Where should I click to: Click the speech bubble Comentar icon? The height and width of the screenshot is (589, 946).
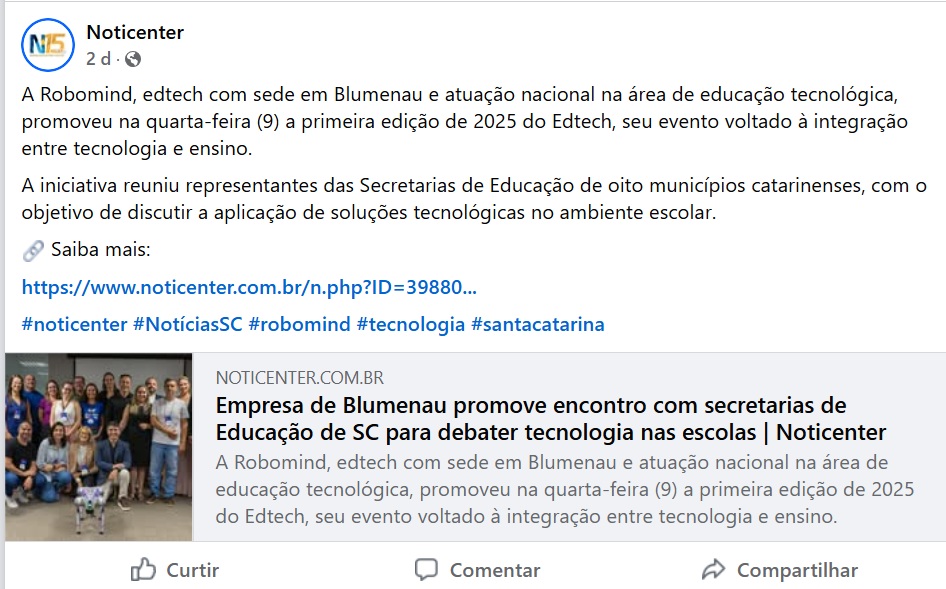click(x=426, y=570)
